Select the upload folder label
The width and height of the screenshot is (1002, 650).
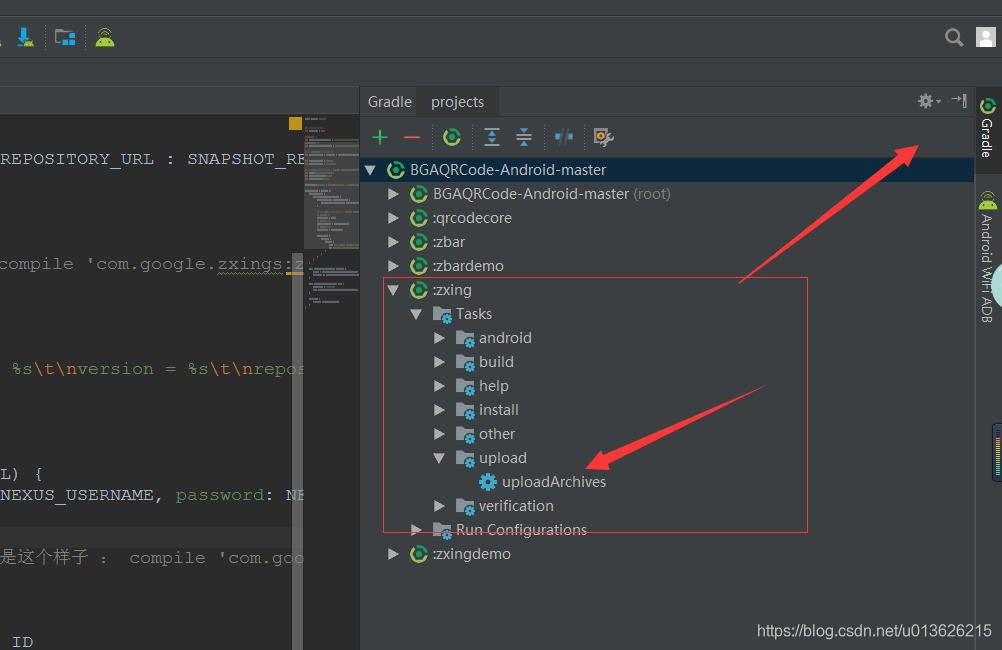click(x=503, y=458)
